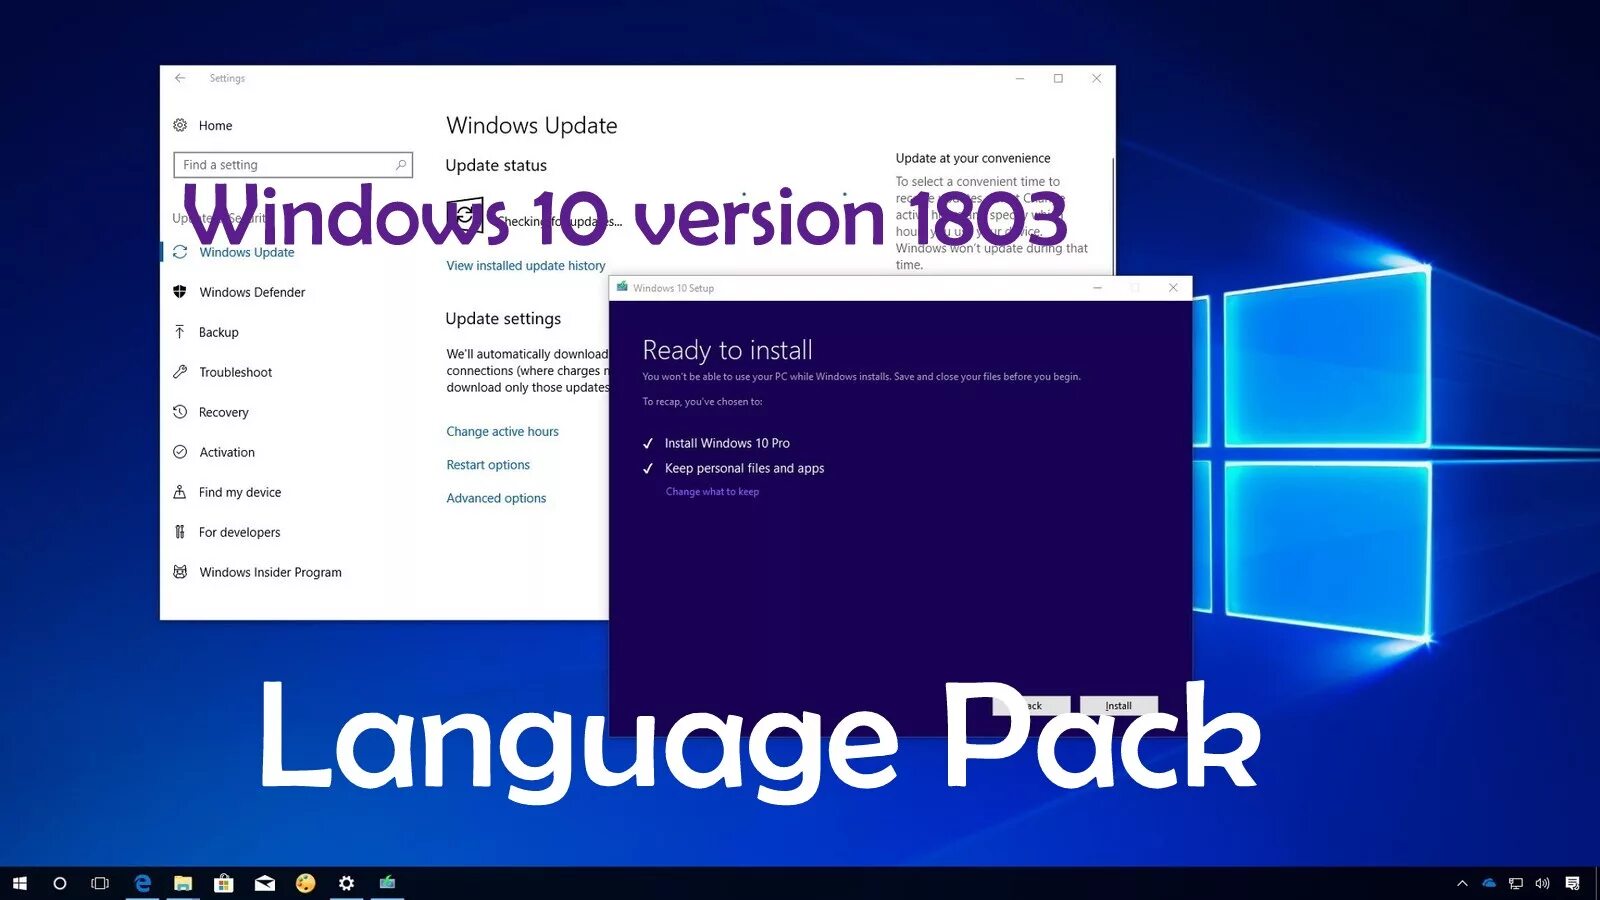Open the Activation page
1600x900 pixels.
[227, 452]
